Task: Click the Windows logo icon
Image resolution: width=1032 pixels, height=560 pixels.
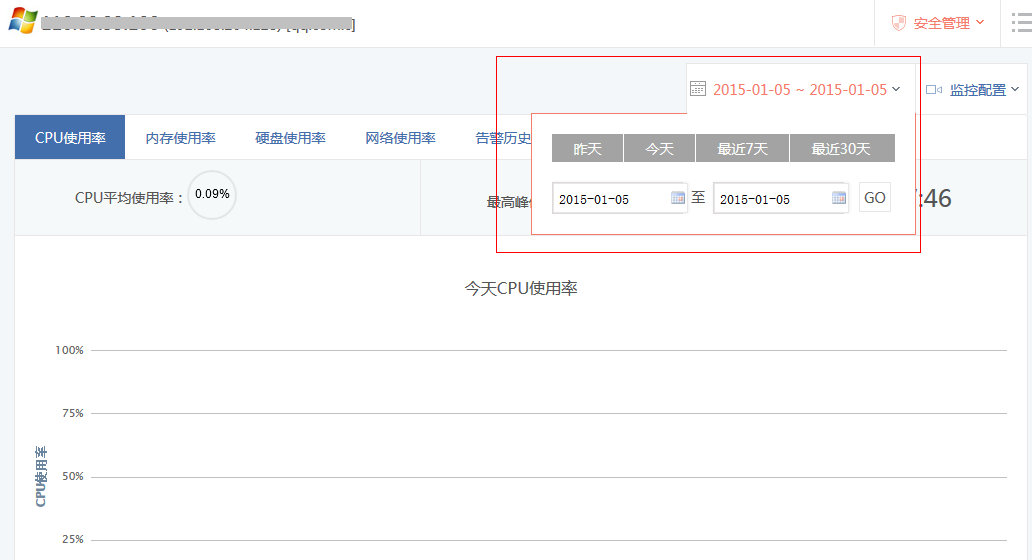Action: (x=23, y=21)
